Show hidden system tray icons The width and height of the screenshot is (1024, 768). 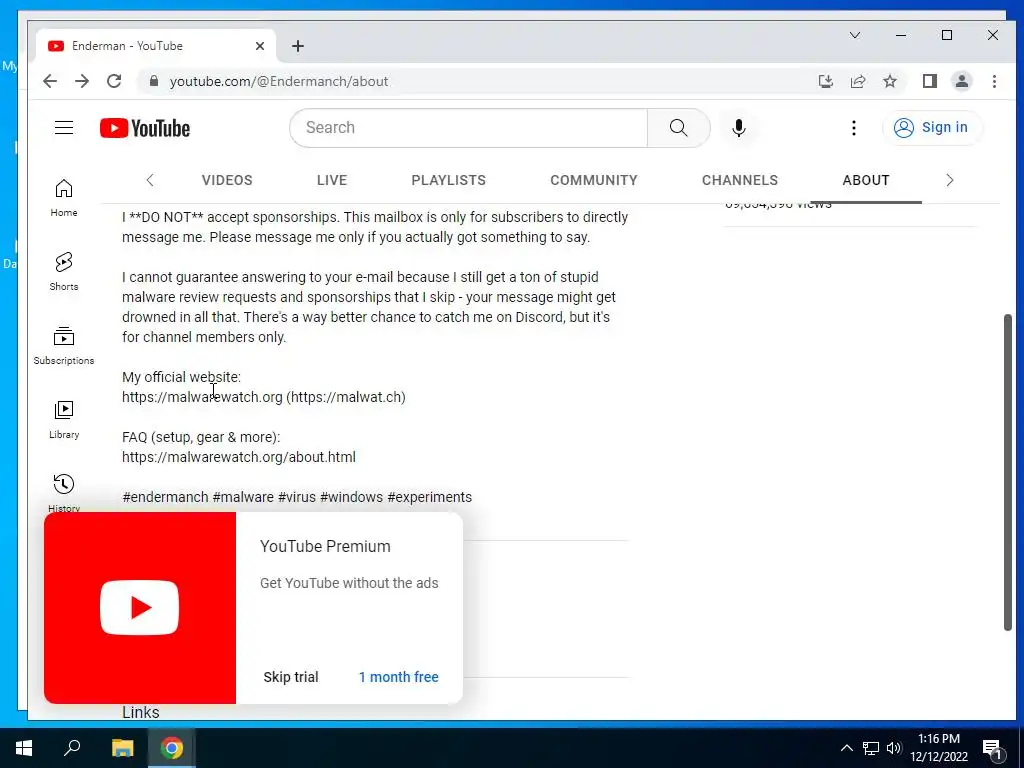point(846,748)
